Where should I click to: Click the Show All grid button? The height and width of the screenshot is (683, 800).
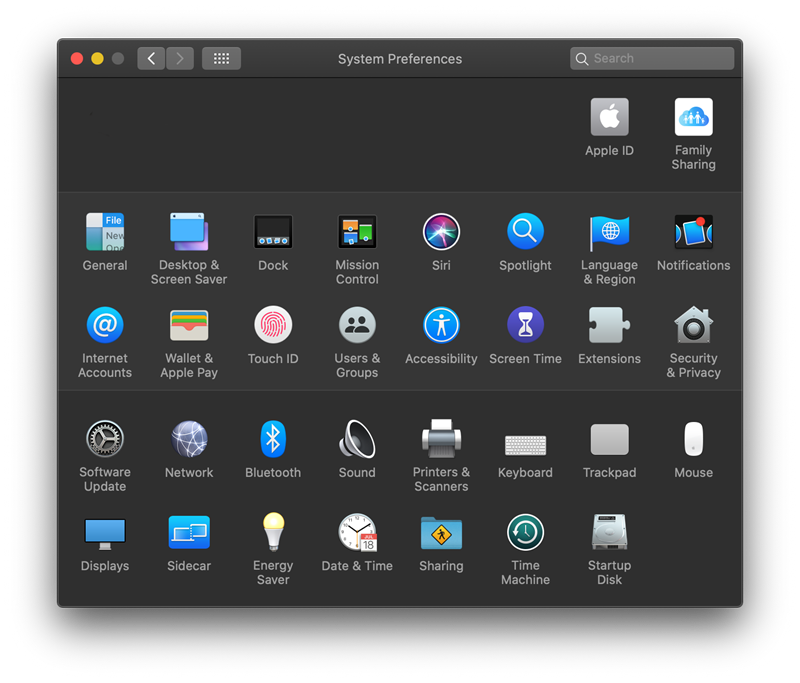coord(221,59)
